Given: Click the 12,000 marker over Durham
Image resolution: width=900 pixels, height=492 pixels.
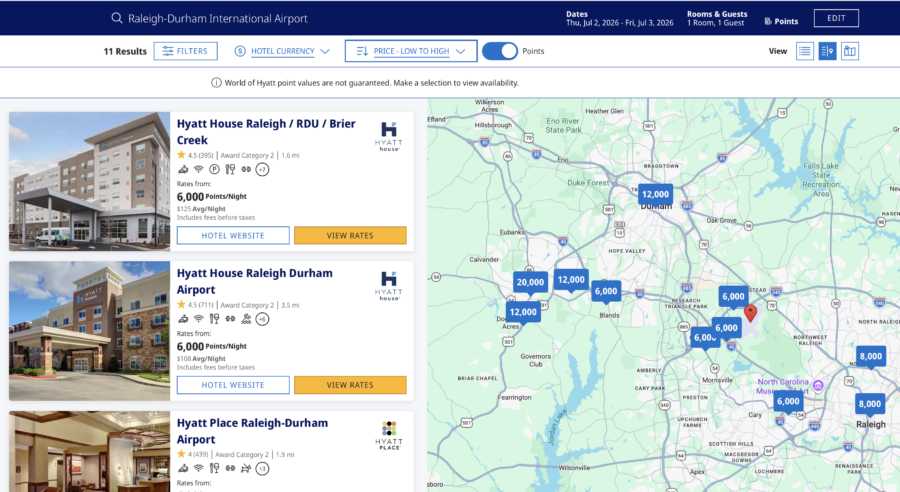Looking at the screenshot, I should (x=655, y=195).
